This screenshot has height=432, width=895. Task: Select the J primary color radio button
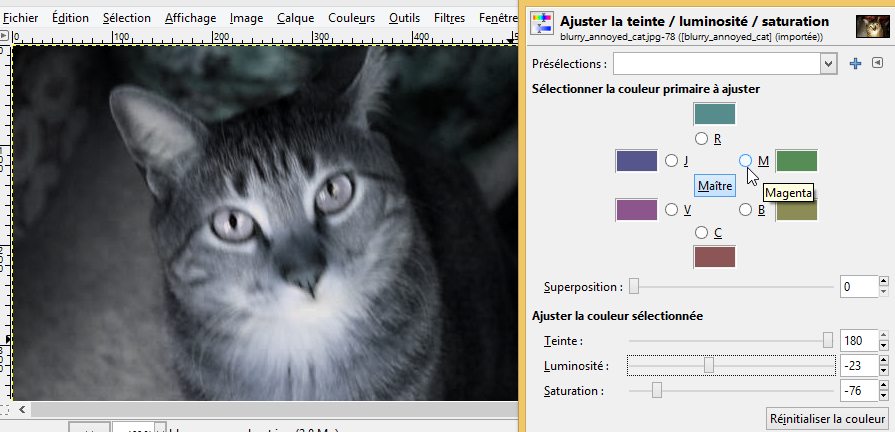[671, 162]
